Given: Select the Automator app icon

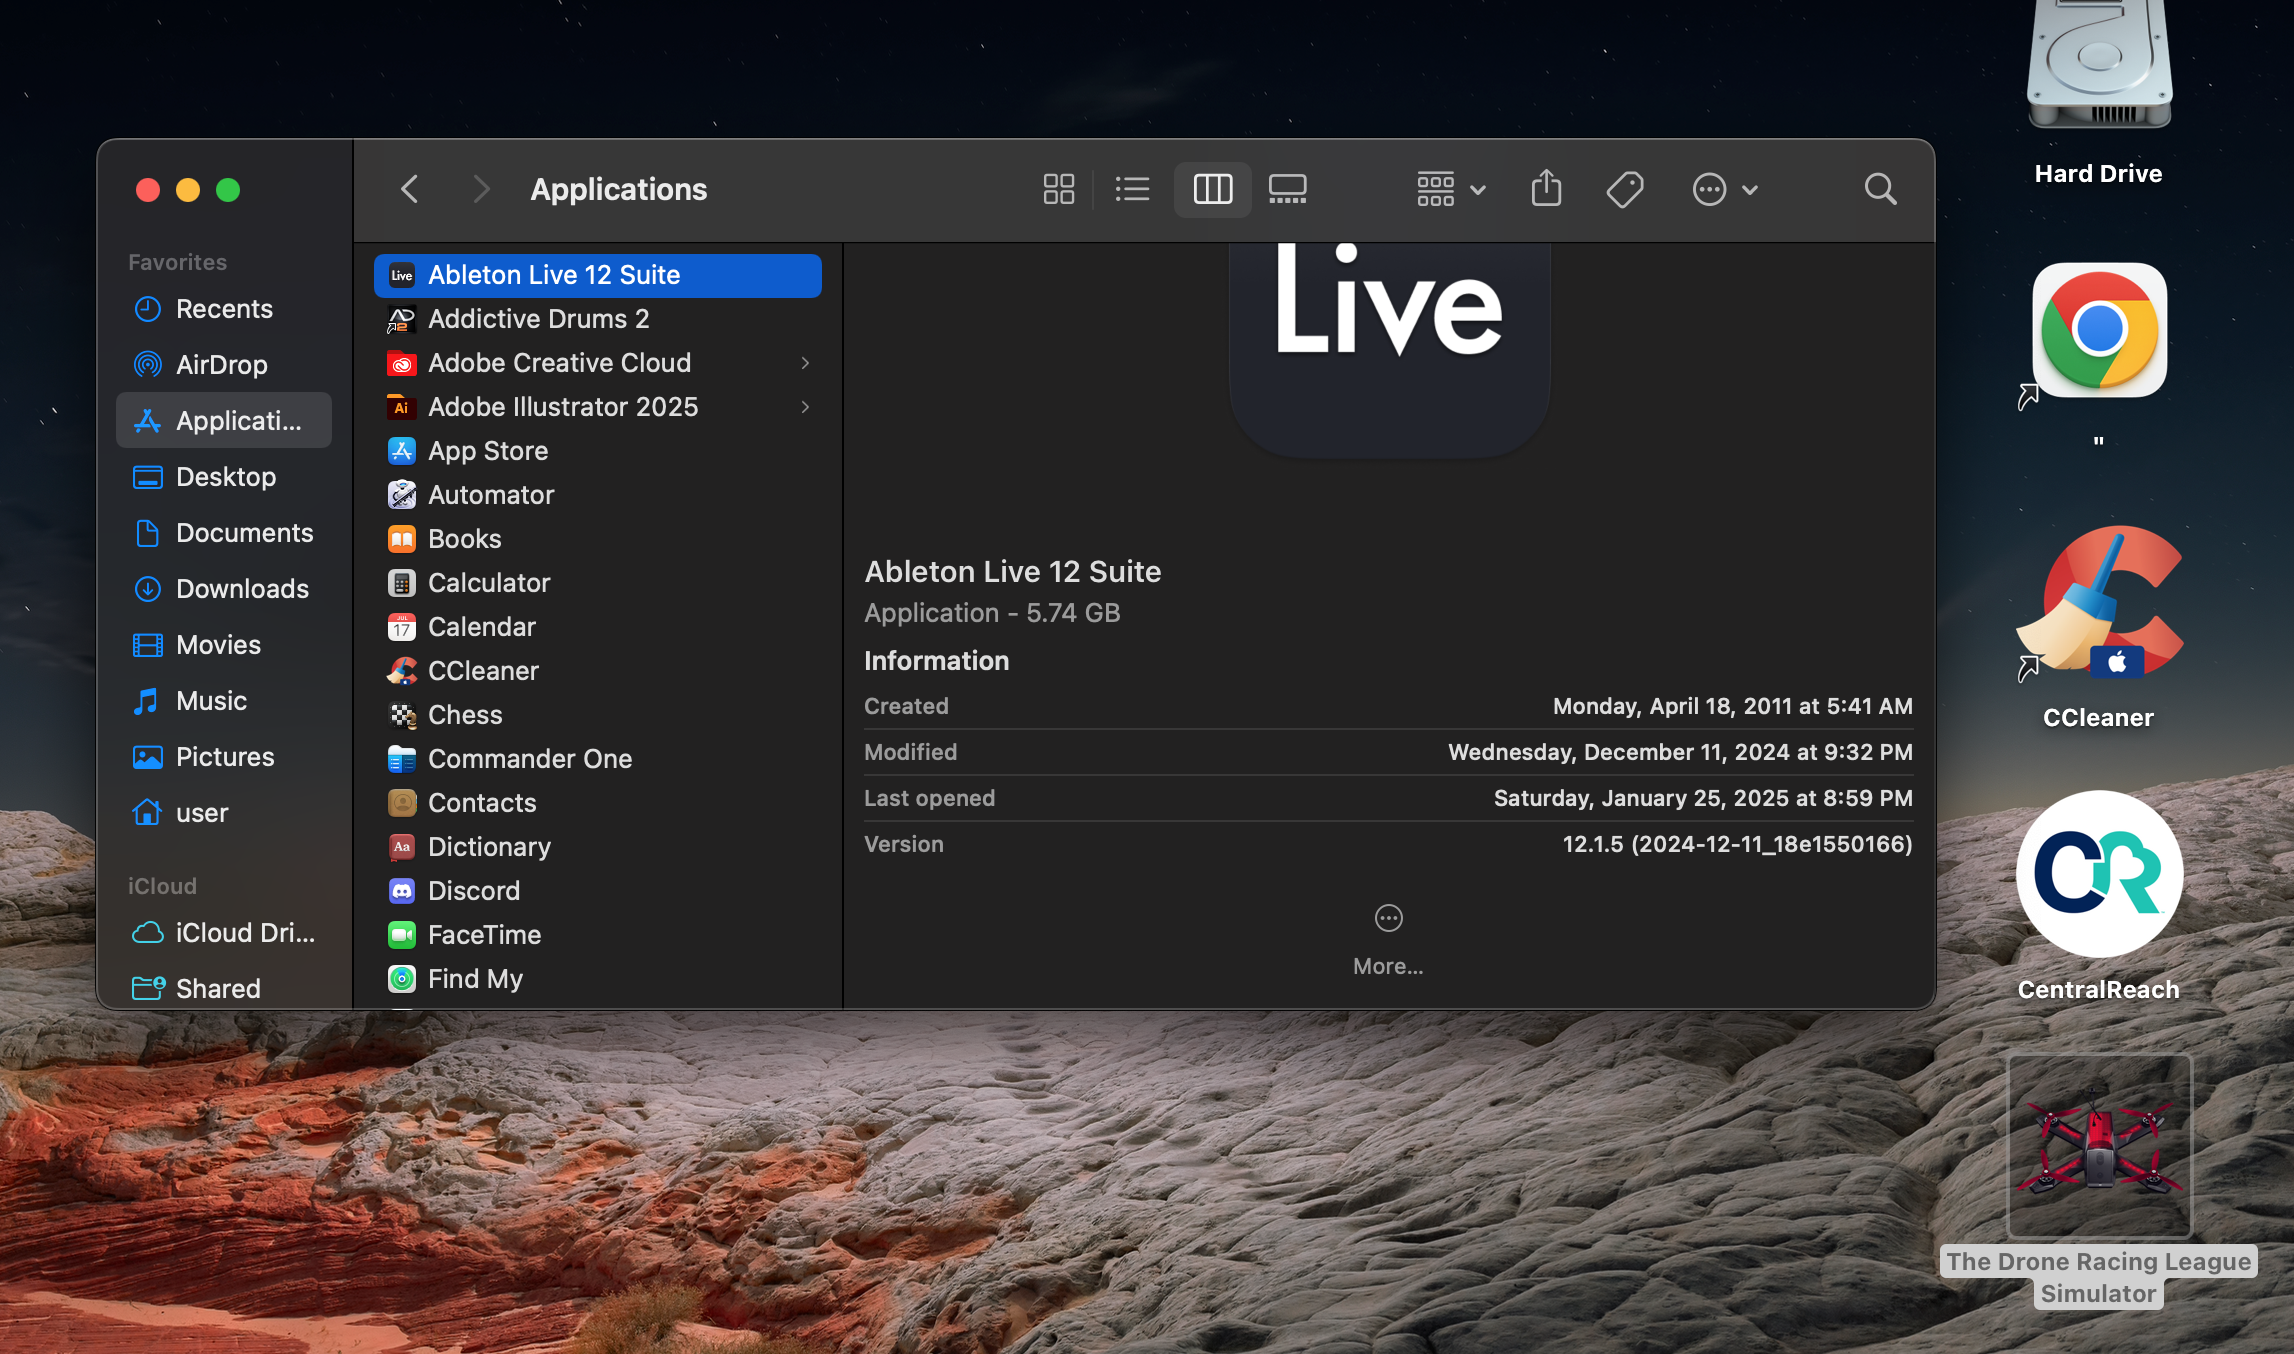Looking at the screenshot, I should point(401,495).
